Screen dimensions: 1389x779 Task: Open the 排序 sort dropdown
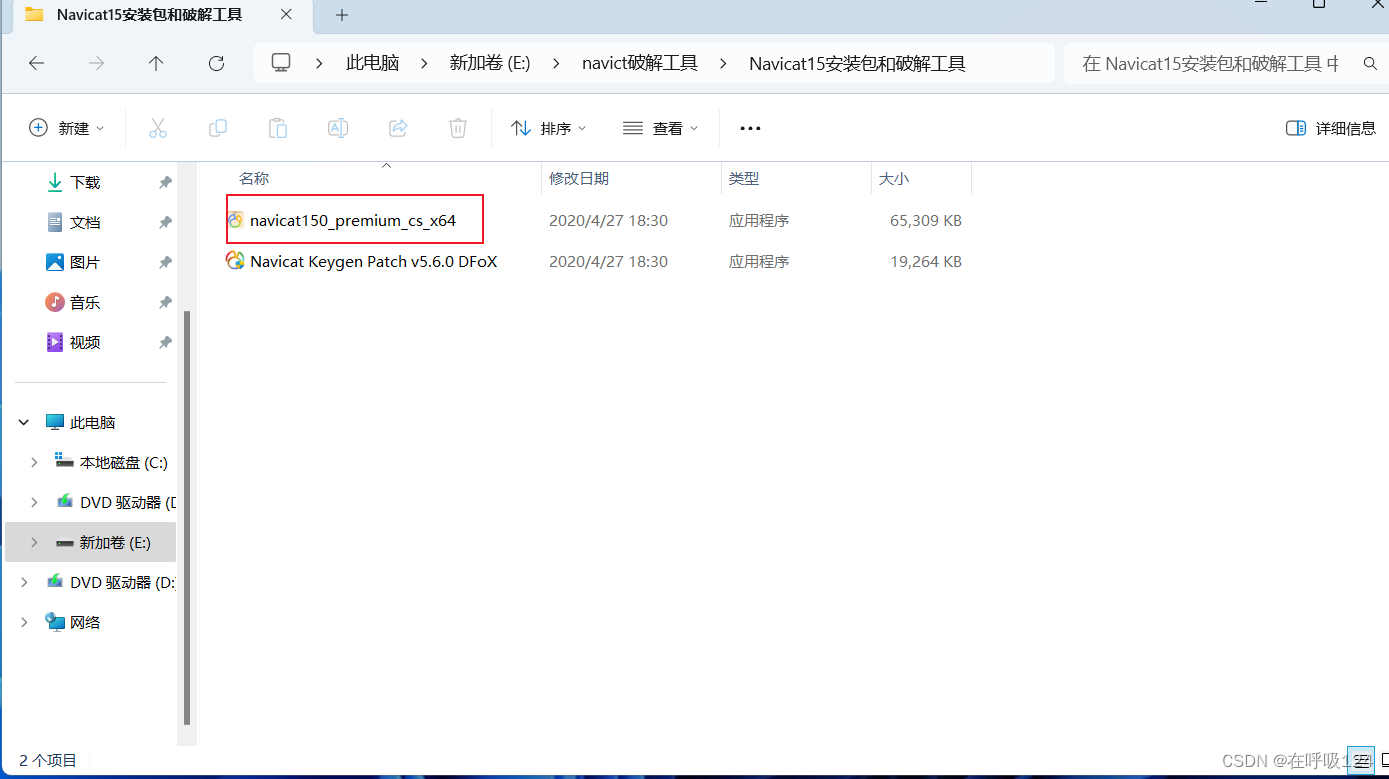tap(549, 128)
